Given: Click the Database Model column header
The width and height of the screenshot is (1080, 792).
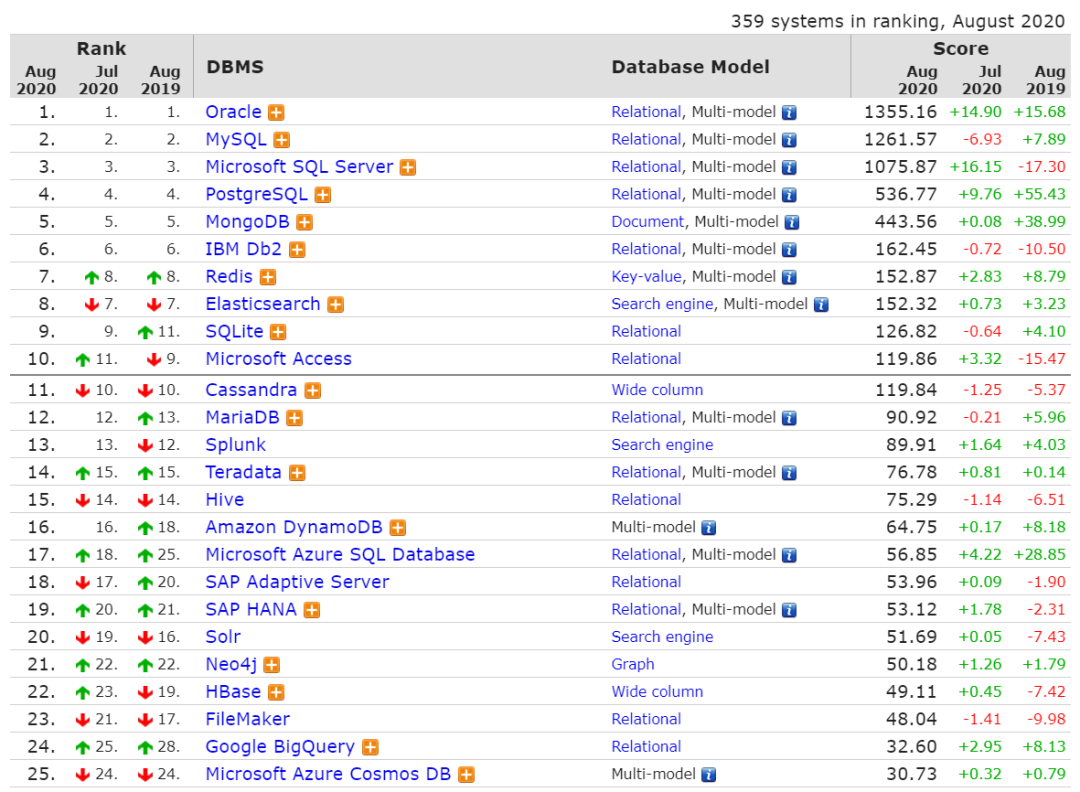Looking at the screenshot, I should (x=690, y=67).
